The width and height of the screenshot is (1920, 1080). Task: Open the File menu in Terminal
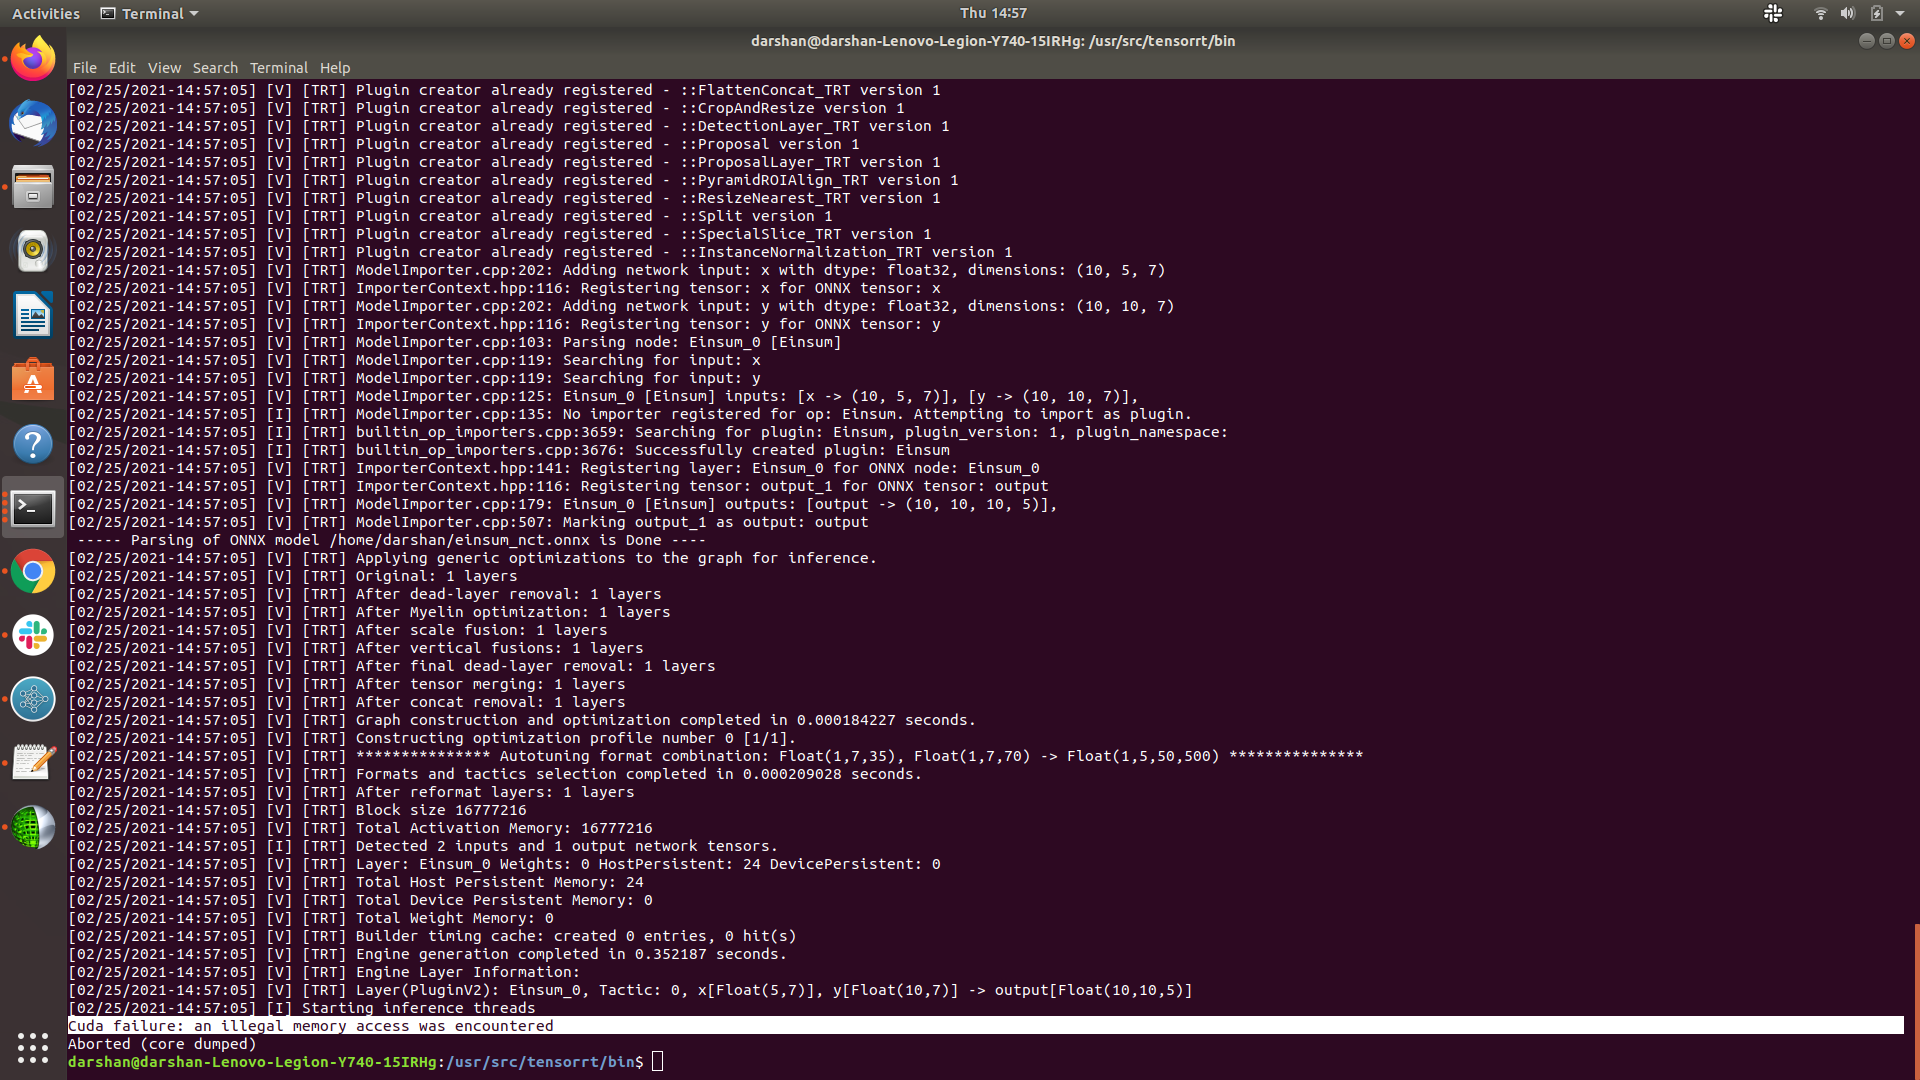coord(85,68)
